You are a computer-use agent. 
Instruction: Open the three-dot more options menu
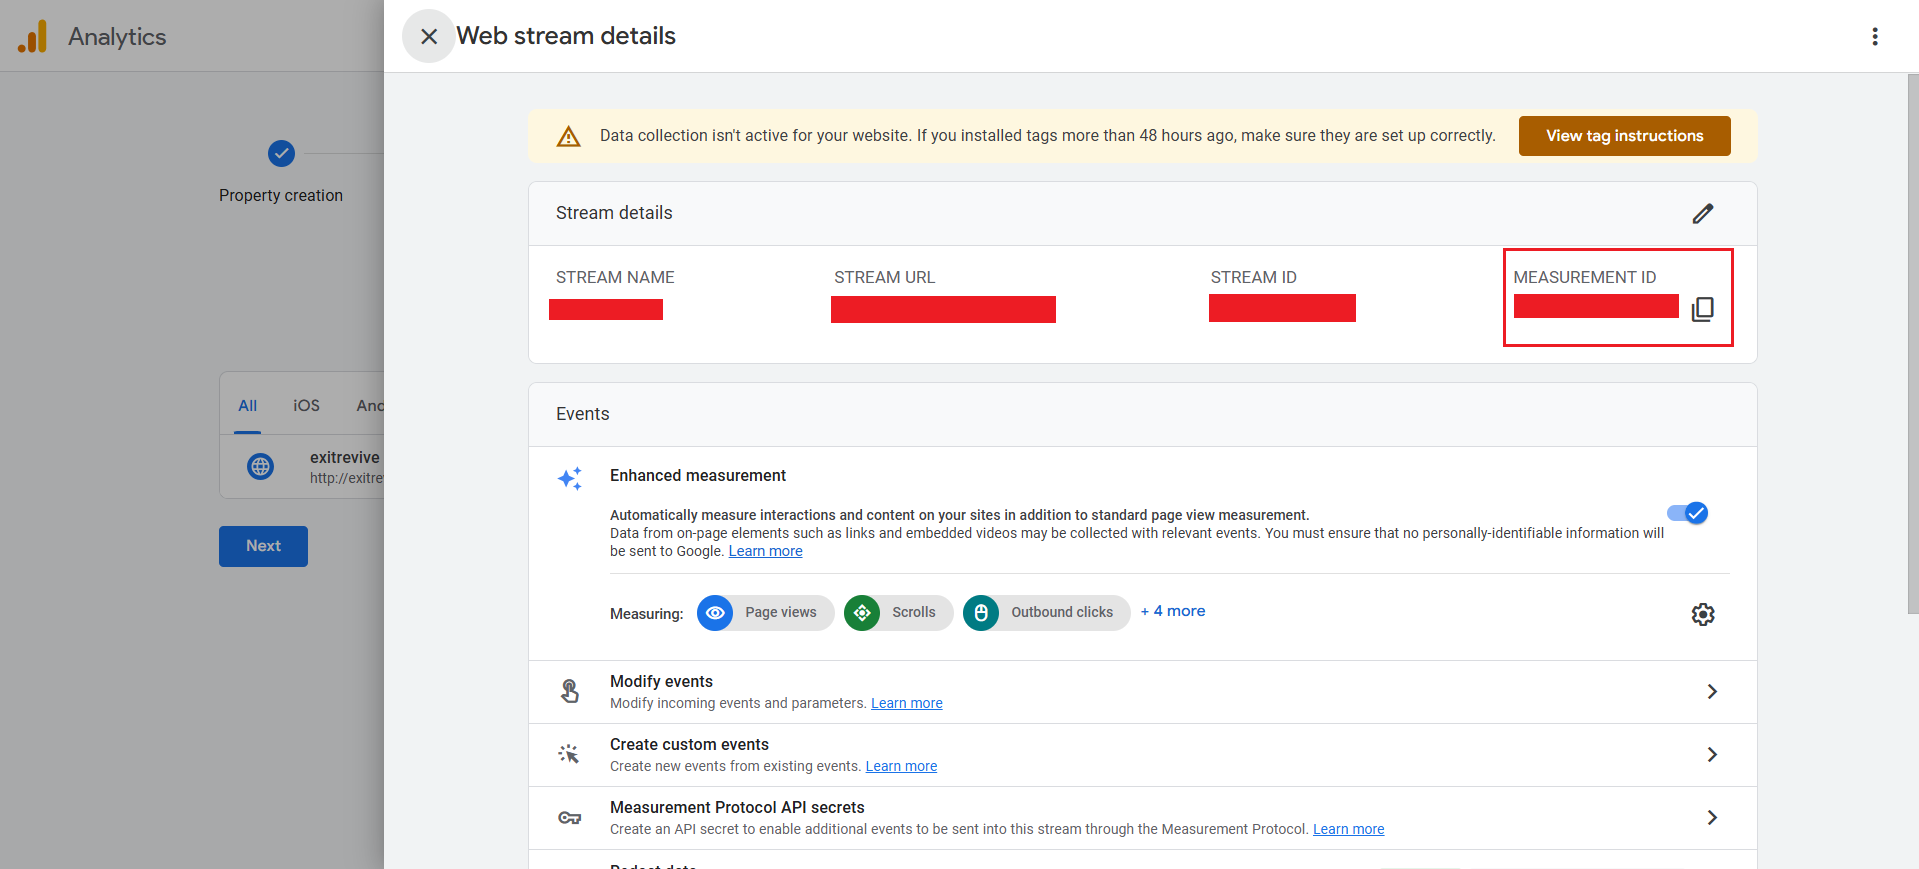1874,37
